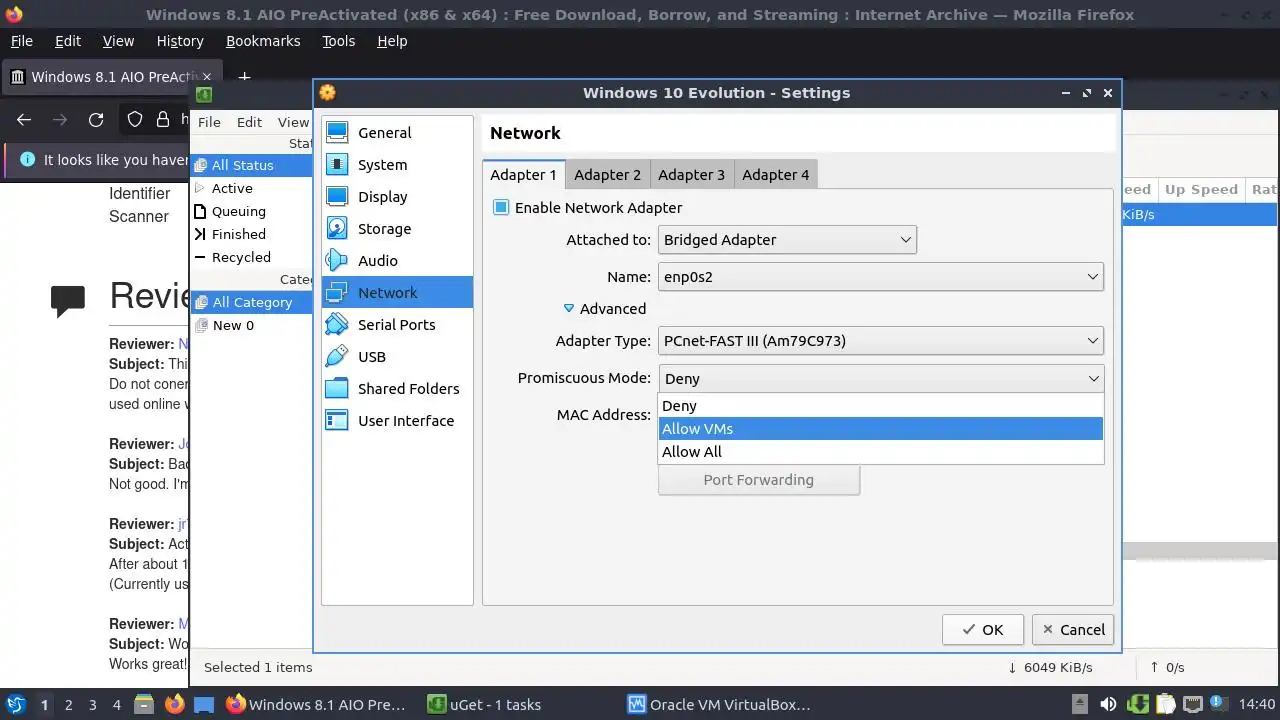Open the Attached to dropdown

[x=787, y=240]
